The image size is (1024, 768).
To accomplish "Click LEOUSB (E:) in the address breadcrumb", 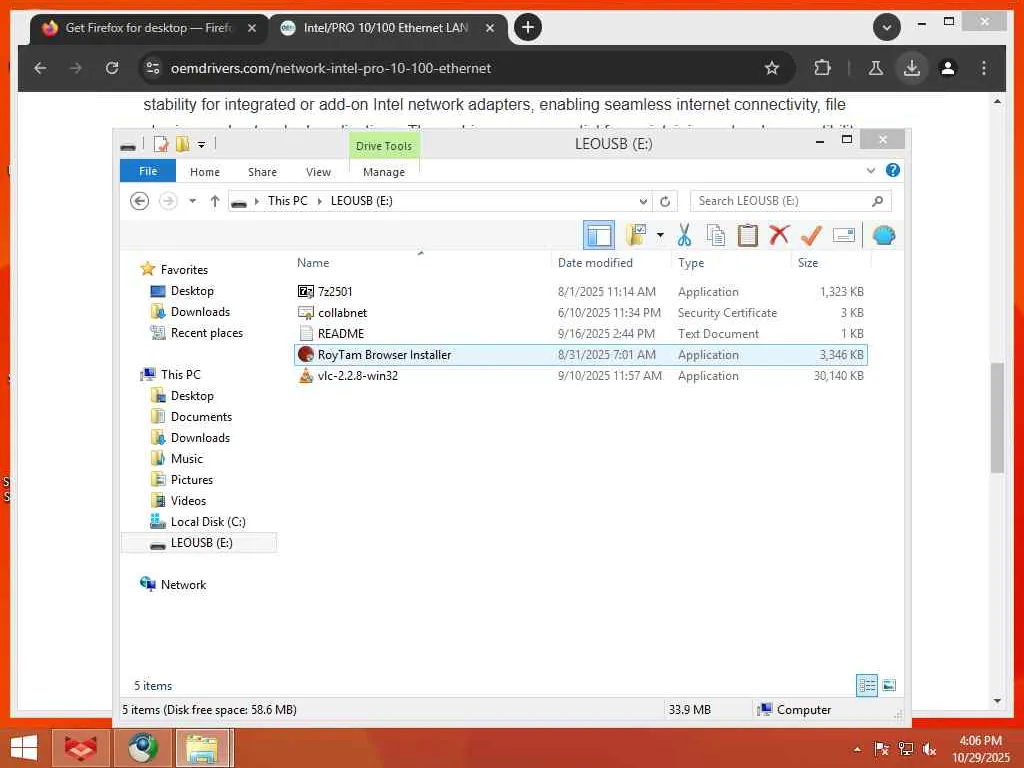I will 362,201.
